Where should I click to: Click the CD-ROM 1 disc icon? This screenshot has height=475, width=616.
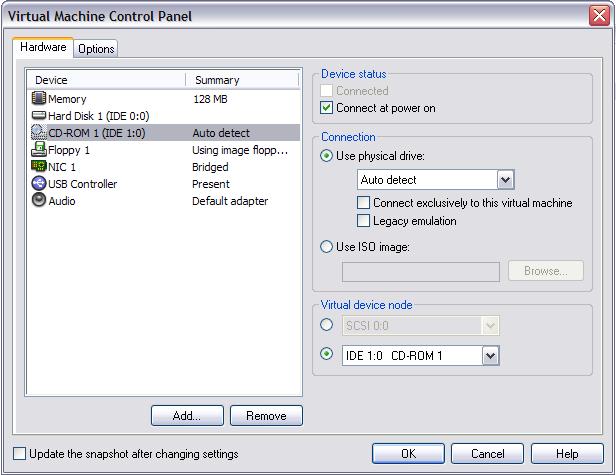click(39, 133)
